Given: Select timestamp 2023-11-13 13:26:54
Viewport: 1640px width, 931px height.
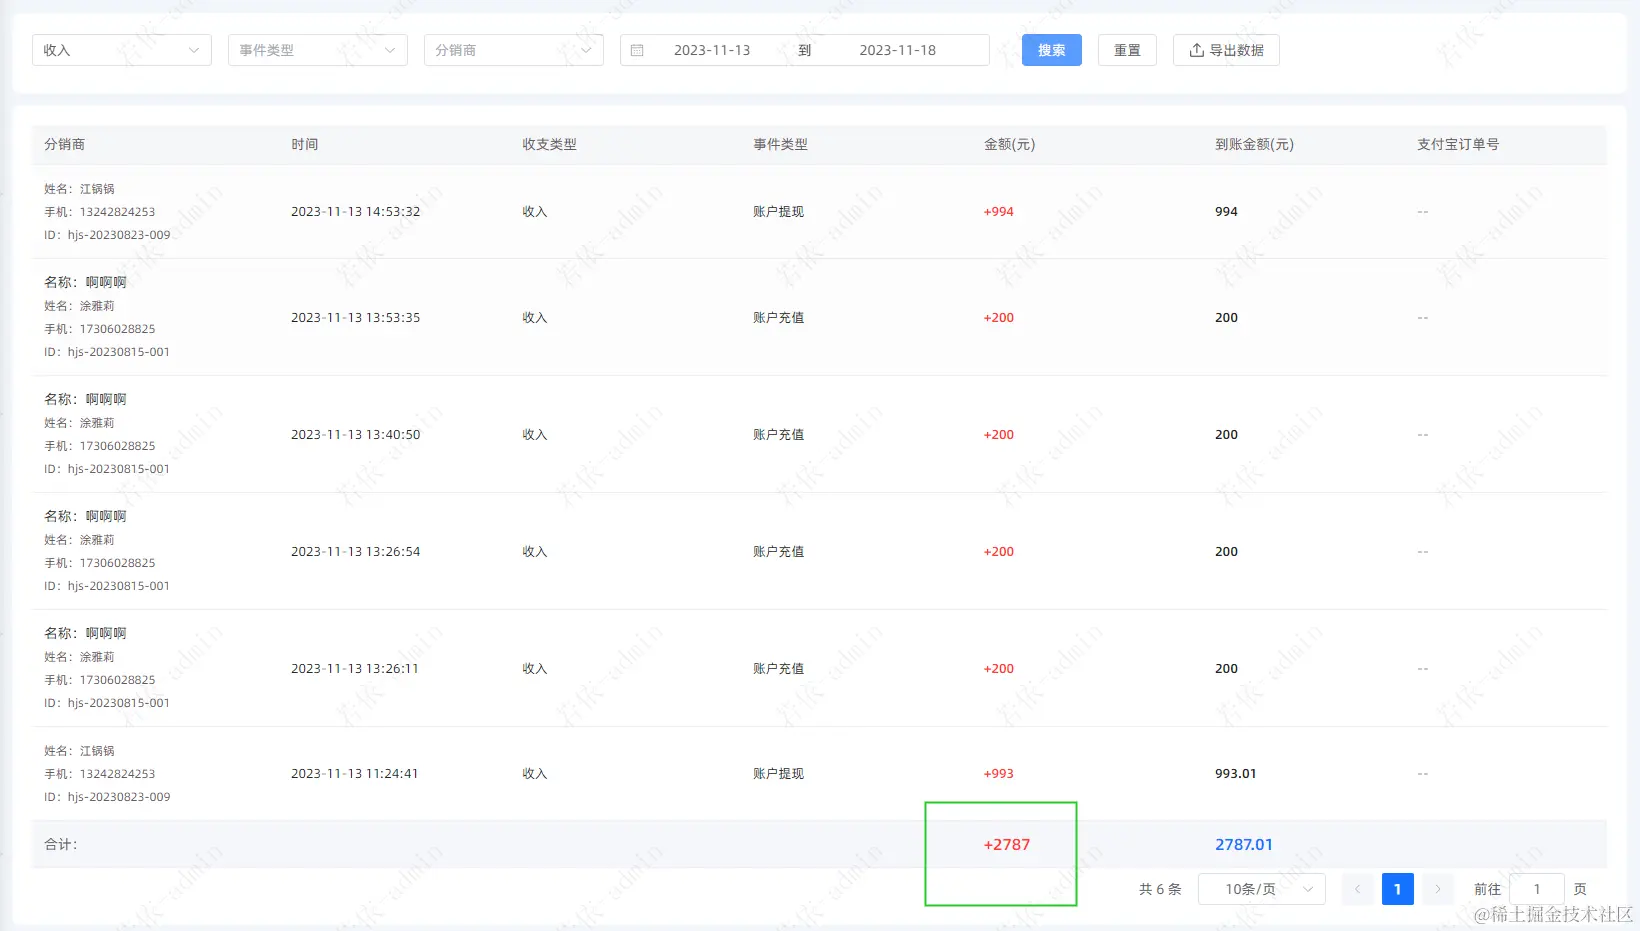Looking at the screenshot, I should [x=356, y=552].
